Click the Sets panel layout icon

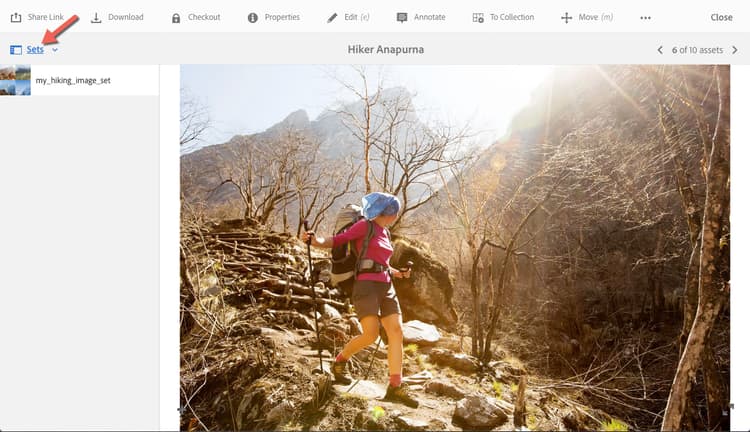(x=16, y=50)
